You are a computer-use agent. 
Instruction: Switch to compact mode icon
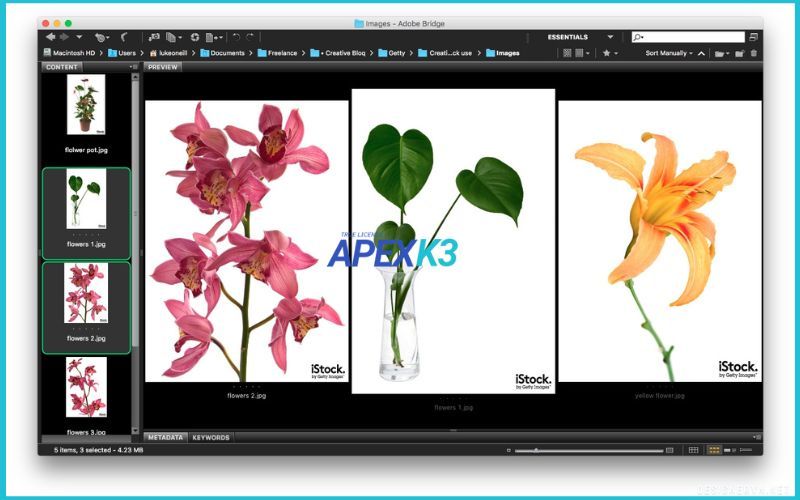pyautogui.click(x=754, y=37)
